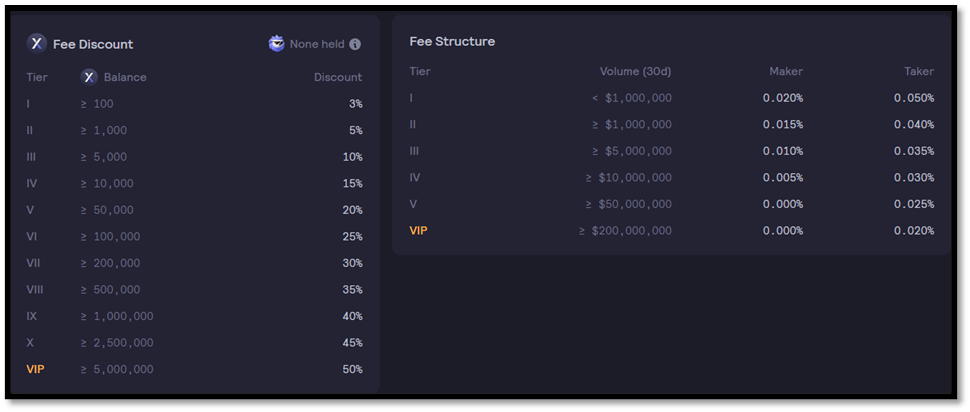Click the mascot avatar icon near None held

(x=277, y=44)
